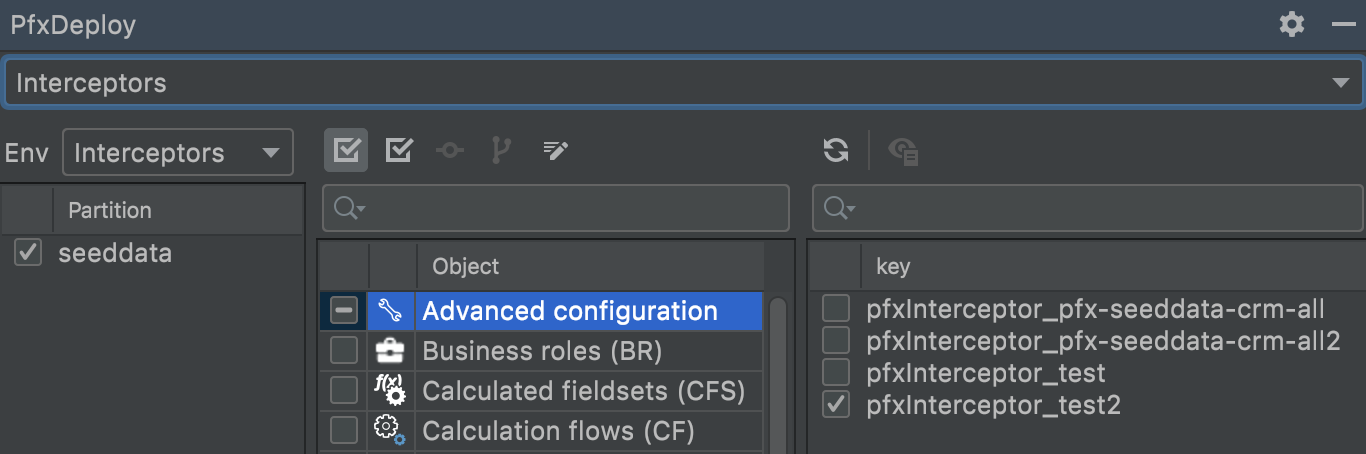This screenshot has height=454, width=1366.
Task: Check the Business roles (BR) checkbox
Action: coord(344,351)
